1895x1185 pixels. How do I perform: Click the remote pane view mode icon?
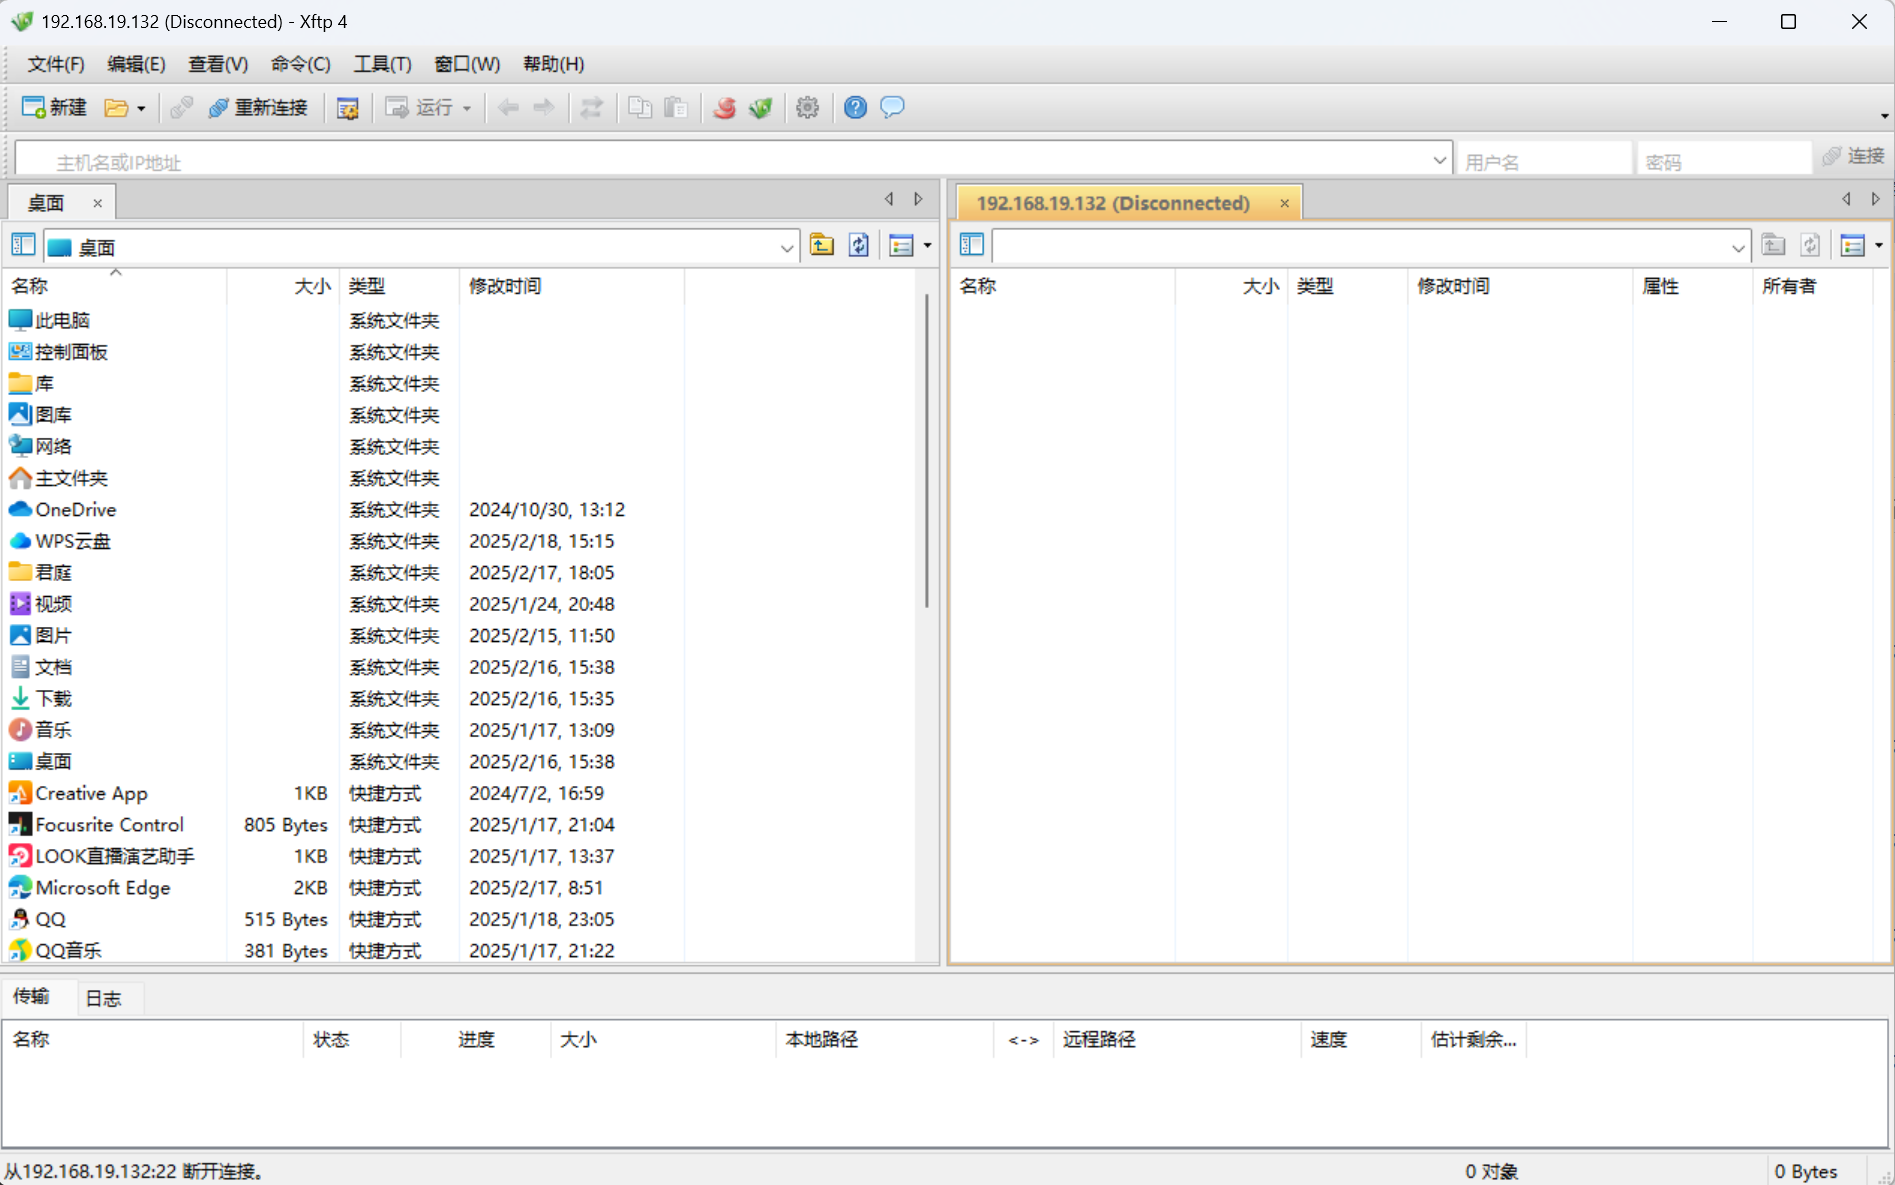coord(1853,245)
